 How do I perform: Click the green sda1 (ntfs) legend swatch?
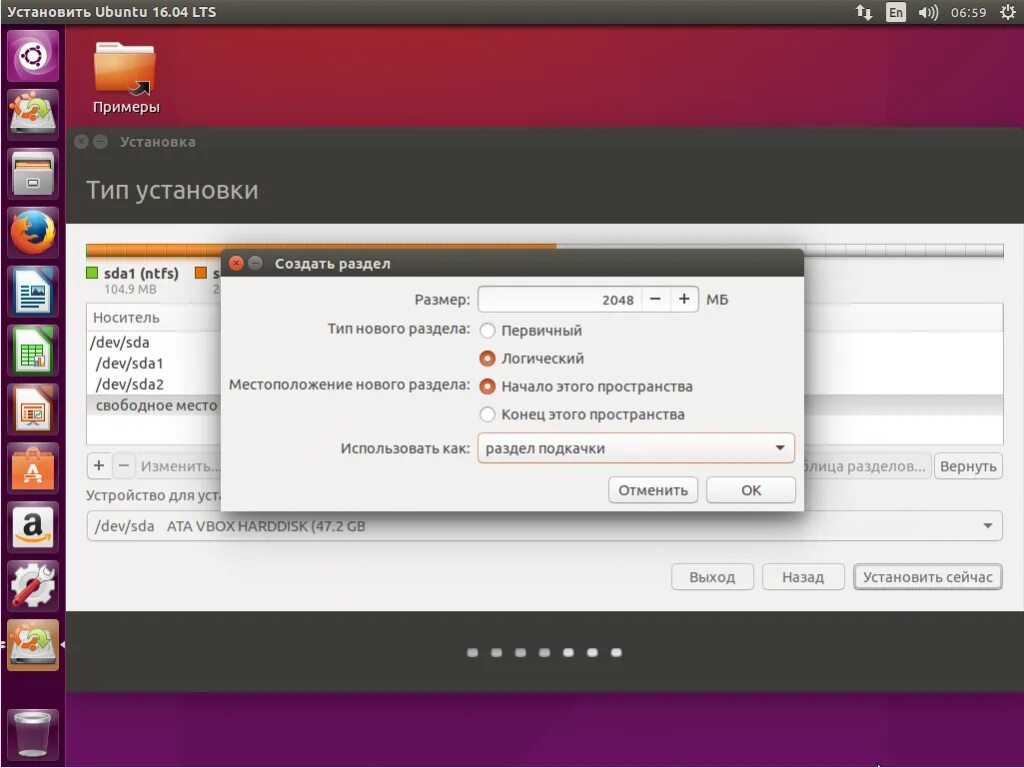(92, 272)
